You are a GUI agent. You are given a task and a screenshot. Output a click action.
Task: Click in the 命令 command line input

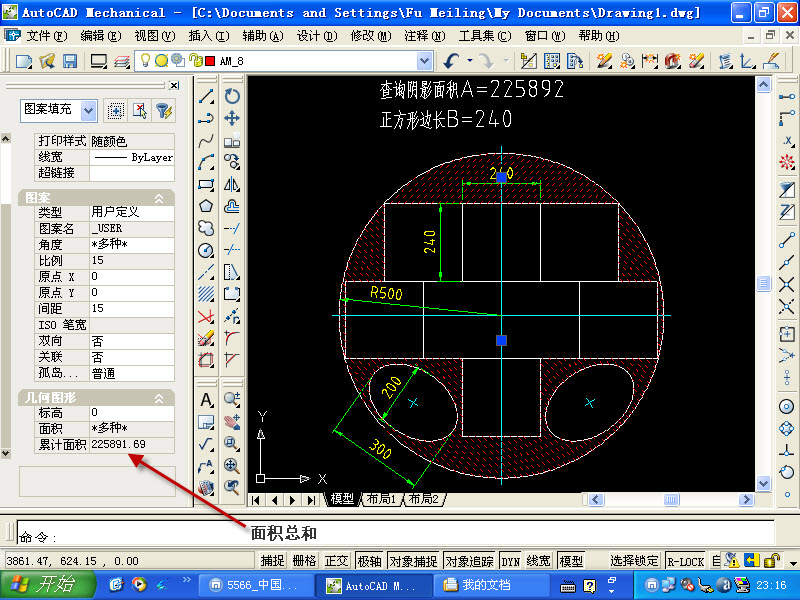click(x=395, y=533)
